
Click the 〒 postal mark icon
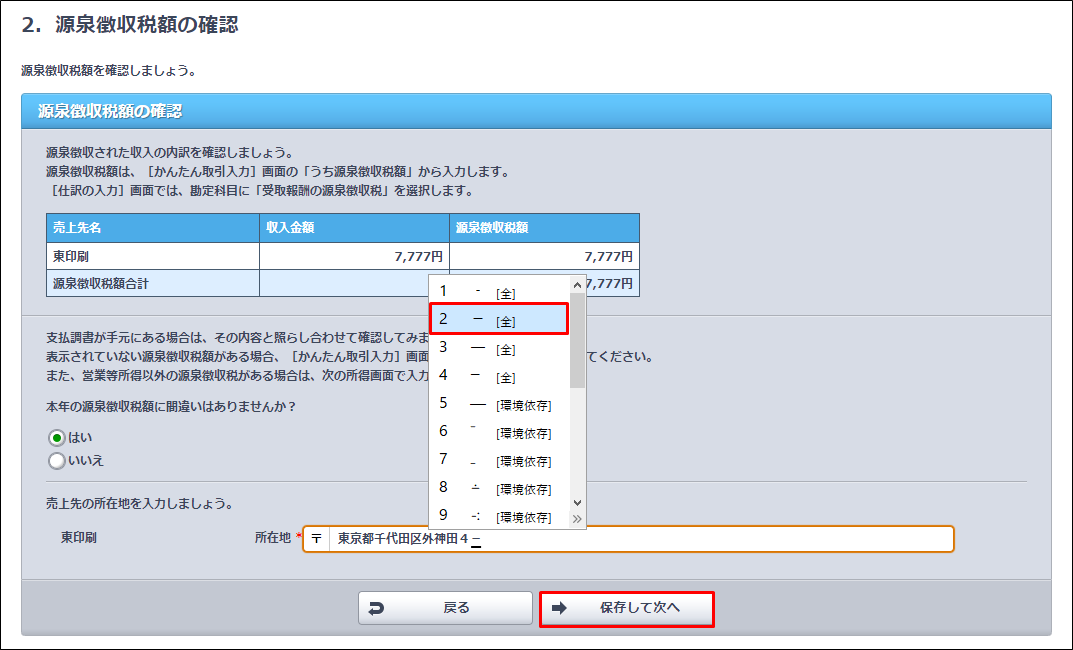[x=316, y=539]
